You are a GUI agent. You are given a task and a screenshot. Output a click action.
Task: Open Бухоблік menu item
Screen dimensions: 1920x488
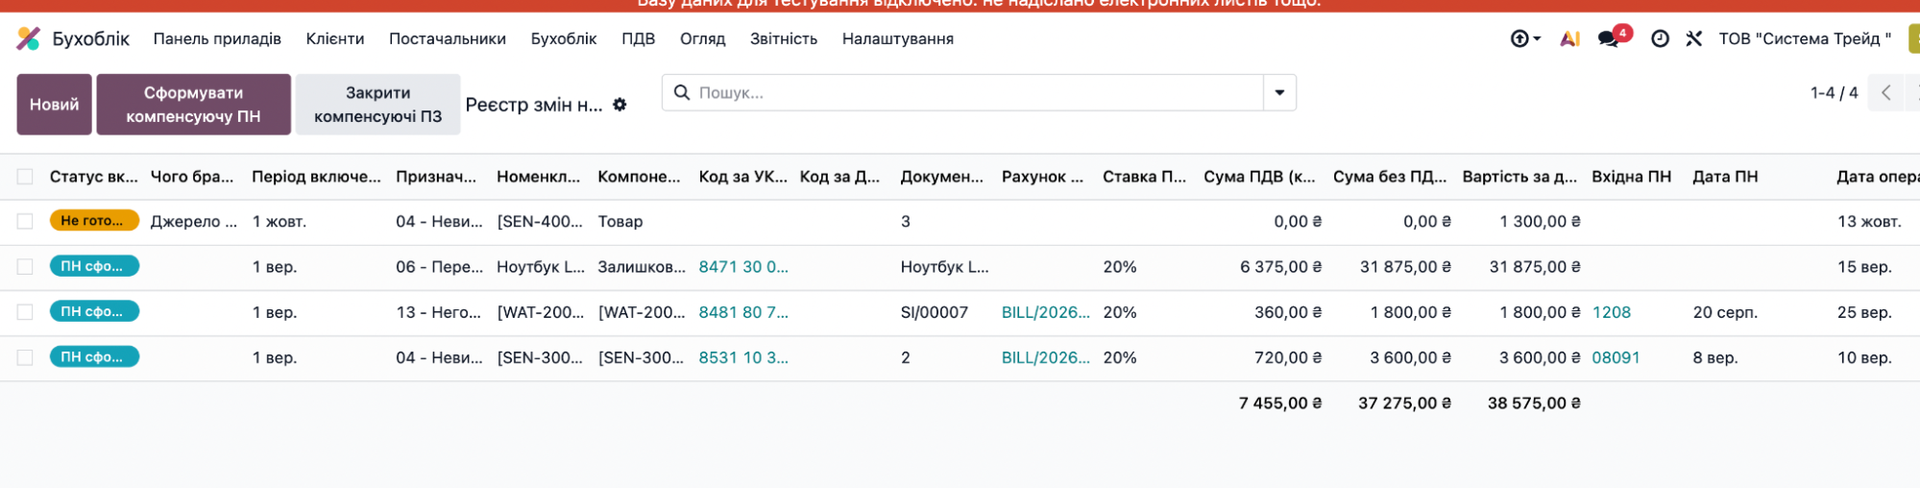point(563,39)
